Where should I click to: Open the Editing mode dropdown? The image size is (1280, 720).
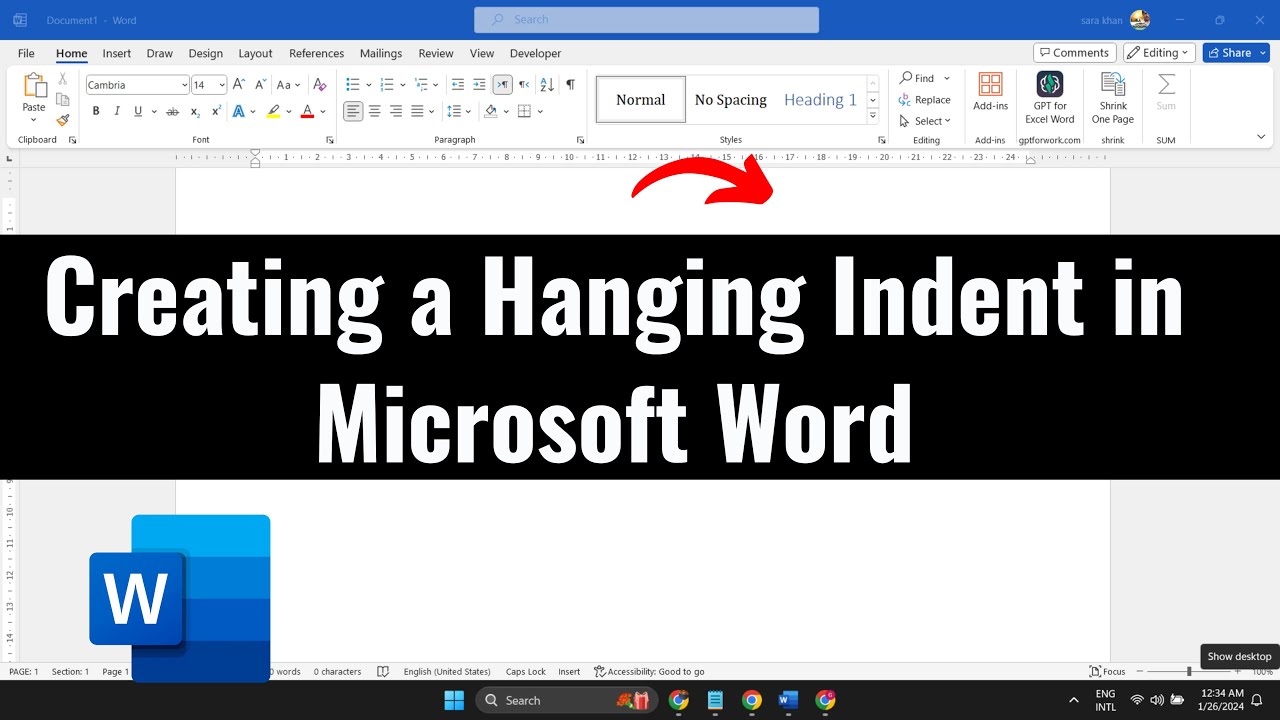pyautogui.click(x=1159, y=53)
